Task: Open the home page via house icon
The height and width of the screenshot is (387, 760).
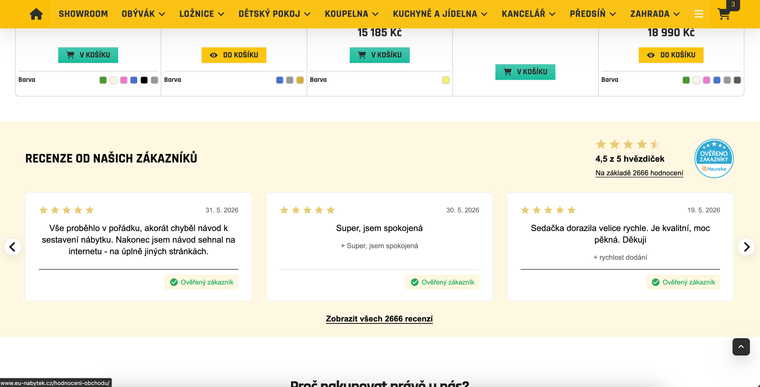Action: coord(36,14)
